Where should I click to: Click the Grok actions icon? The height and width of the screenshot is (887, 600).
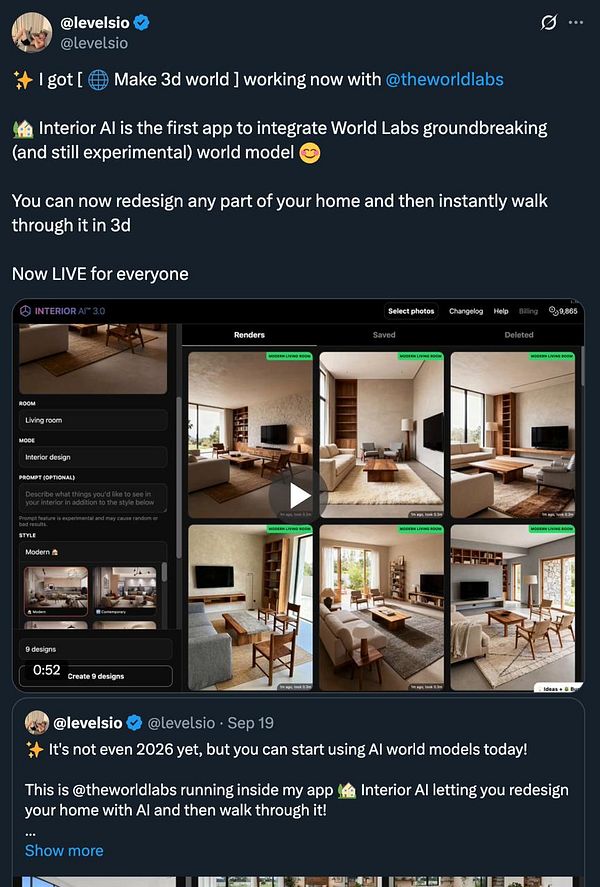point(547,22)
